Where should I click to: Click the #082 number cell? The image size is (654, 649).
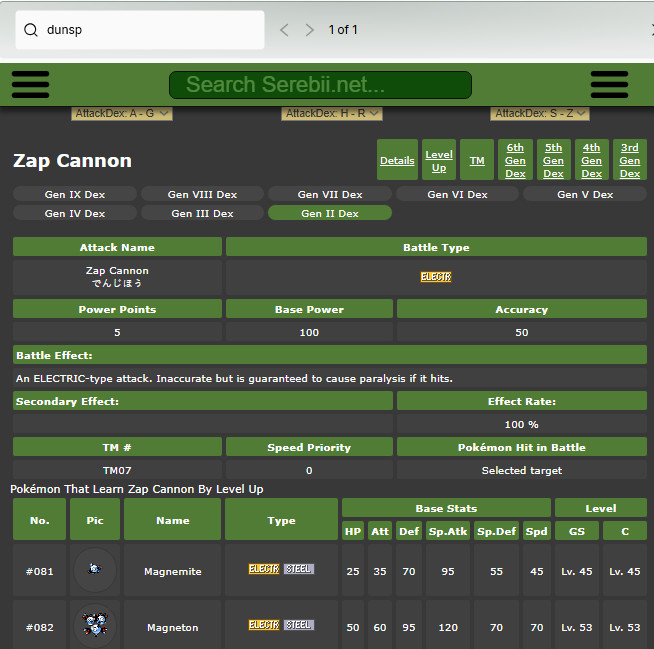(x=40, y=625)
